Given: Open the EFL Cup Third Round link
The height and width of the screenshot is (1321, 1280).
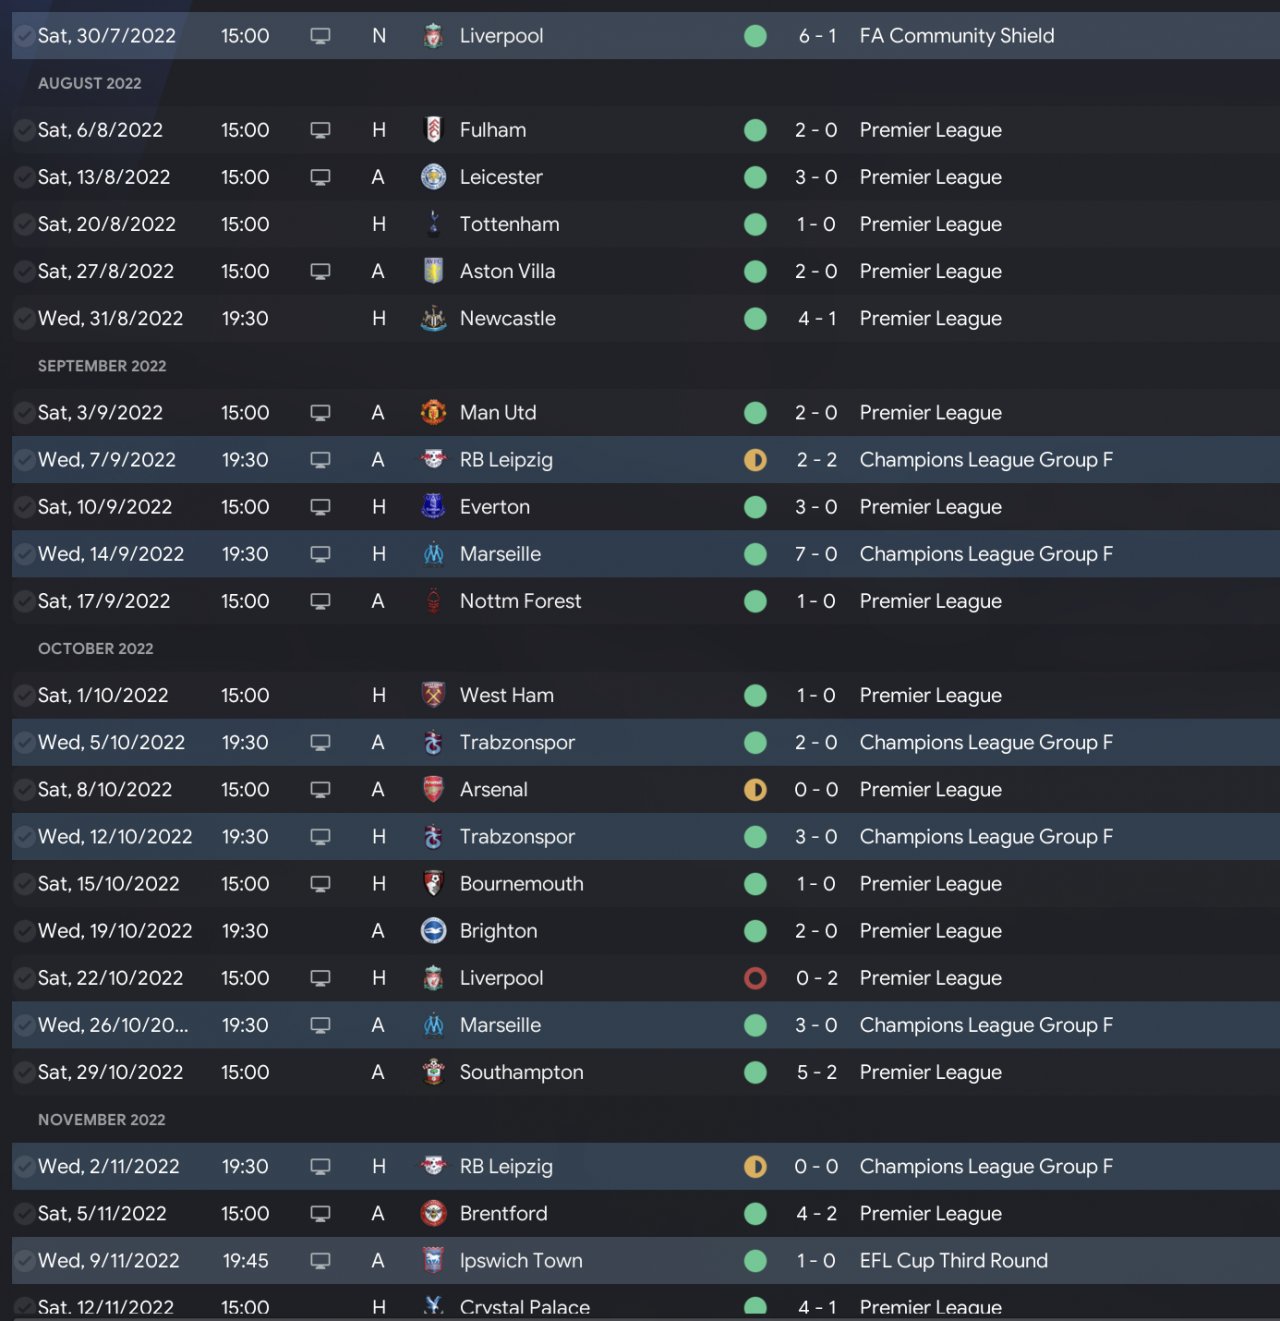Looking at the screenshot, I should pyautogui.click(x=953, y=1261).
